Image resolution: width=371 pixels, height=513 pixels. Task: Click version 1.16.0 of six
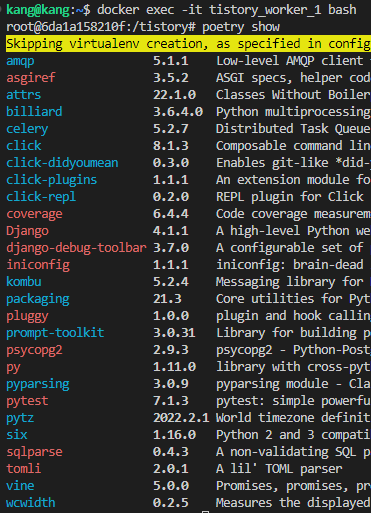coord(174,435)
